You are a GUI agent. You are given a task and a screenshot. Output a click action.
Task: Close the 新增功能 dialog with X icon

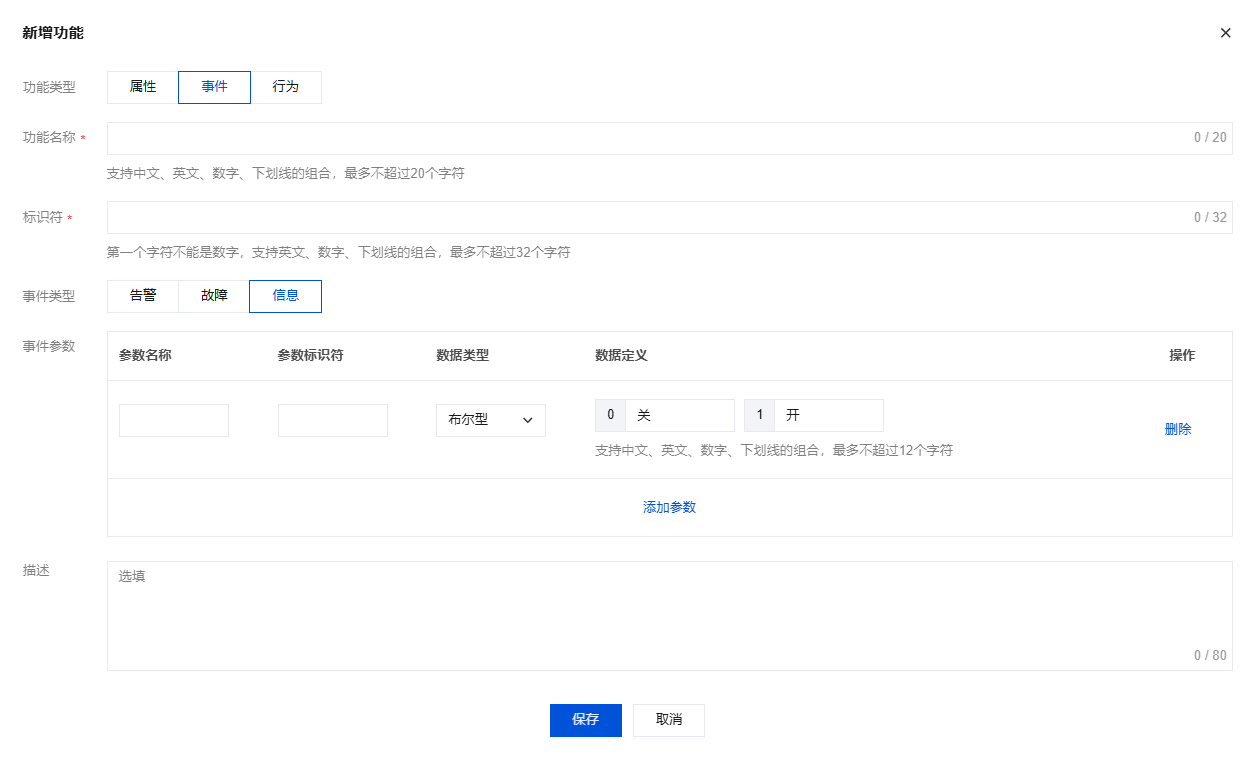[x=1225, y=33]
